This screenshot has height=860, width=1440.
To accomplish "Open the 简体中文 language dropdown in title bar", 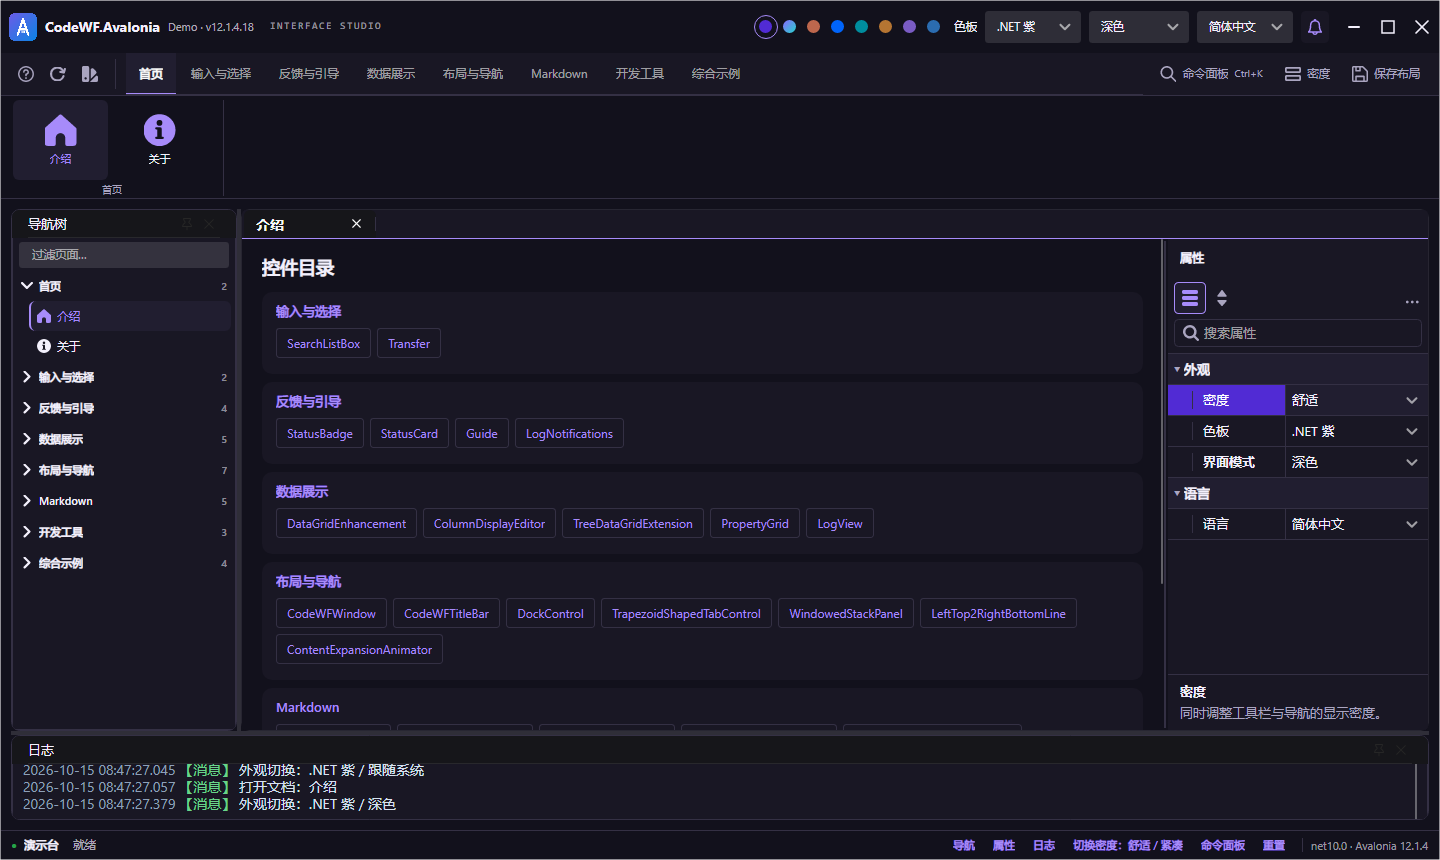I will [1245, 27].
